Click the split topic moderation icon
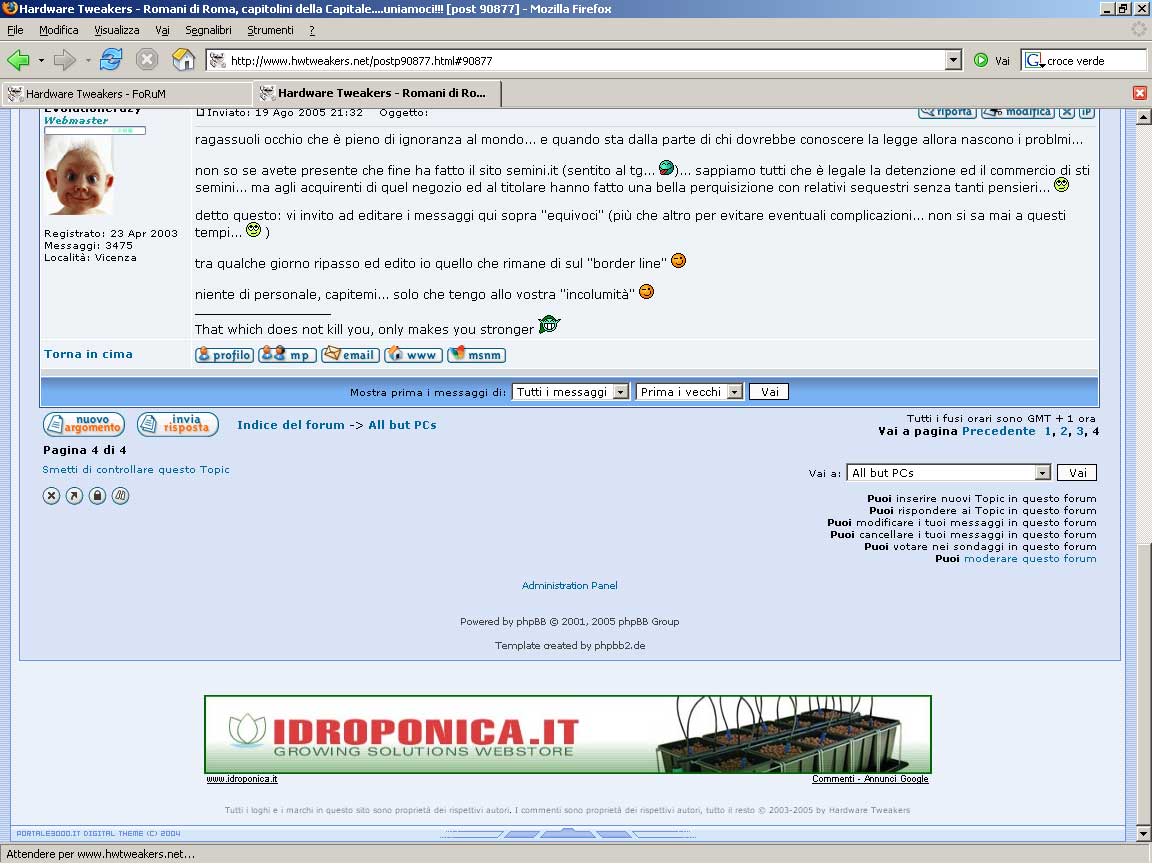 (x=120, y=496)
